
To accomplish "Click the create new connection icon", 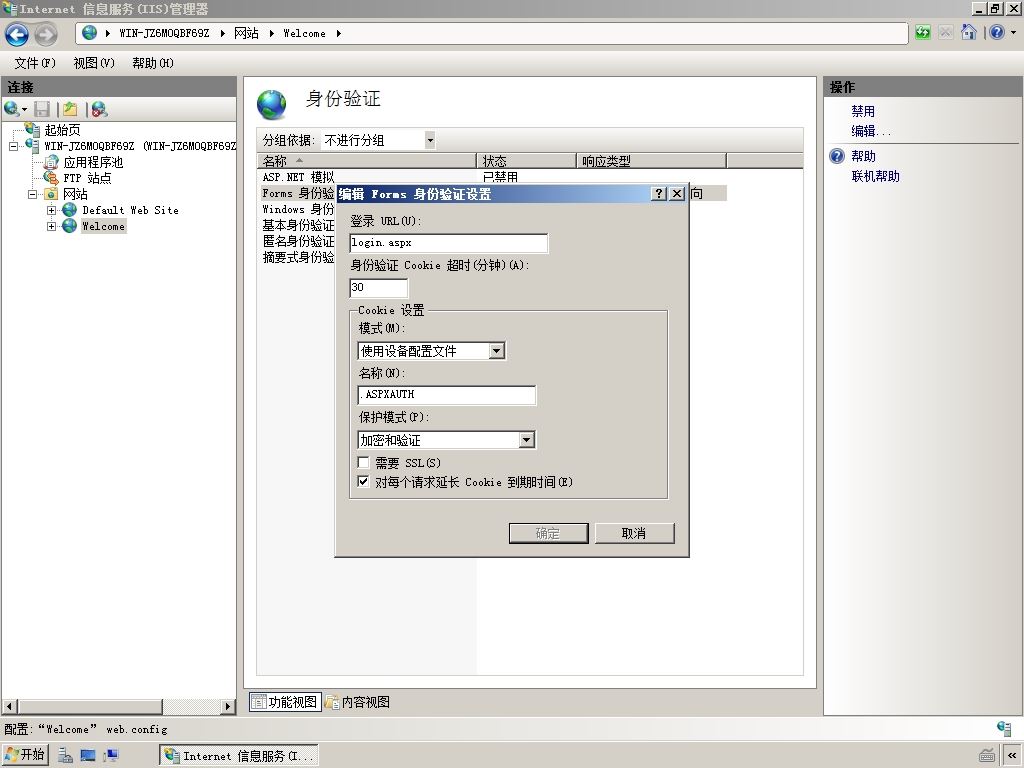I will point(12,109).
